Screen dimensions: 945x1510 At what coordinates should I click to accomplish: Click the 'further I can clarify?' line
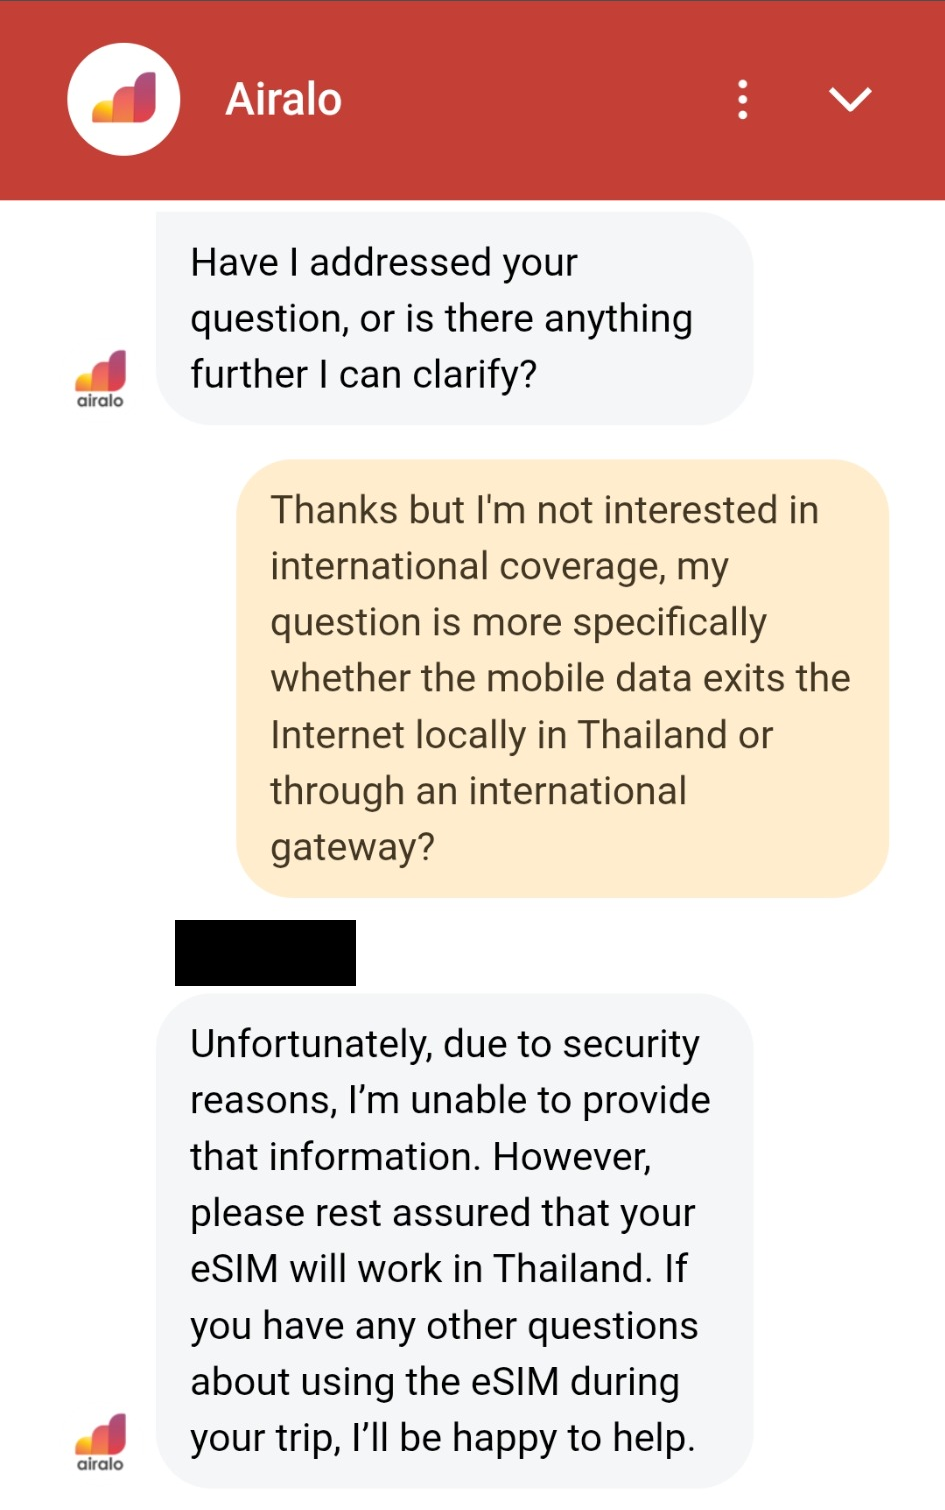pyautogui.click(x=364, y=374)
